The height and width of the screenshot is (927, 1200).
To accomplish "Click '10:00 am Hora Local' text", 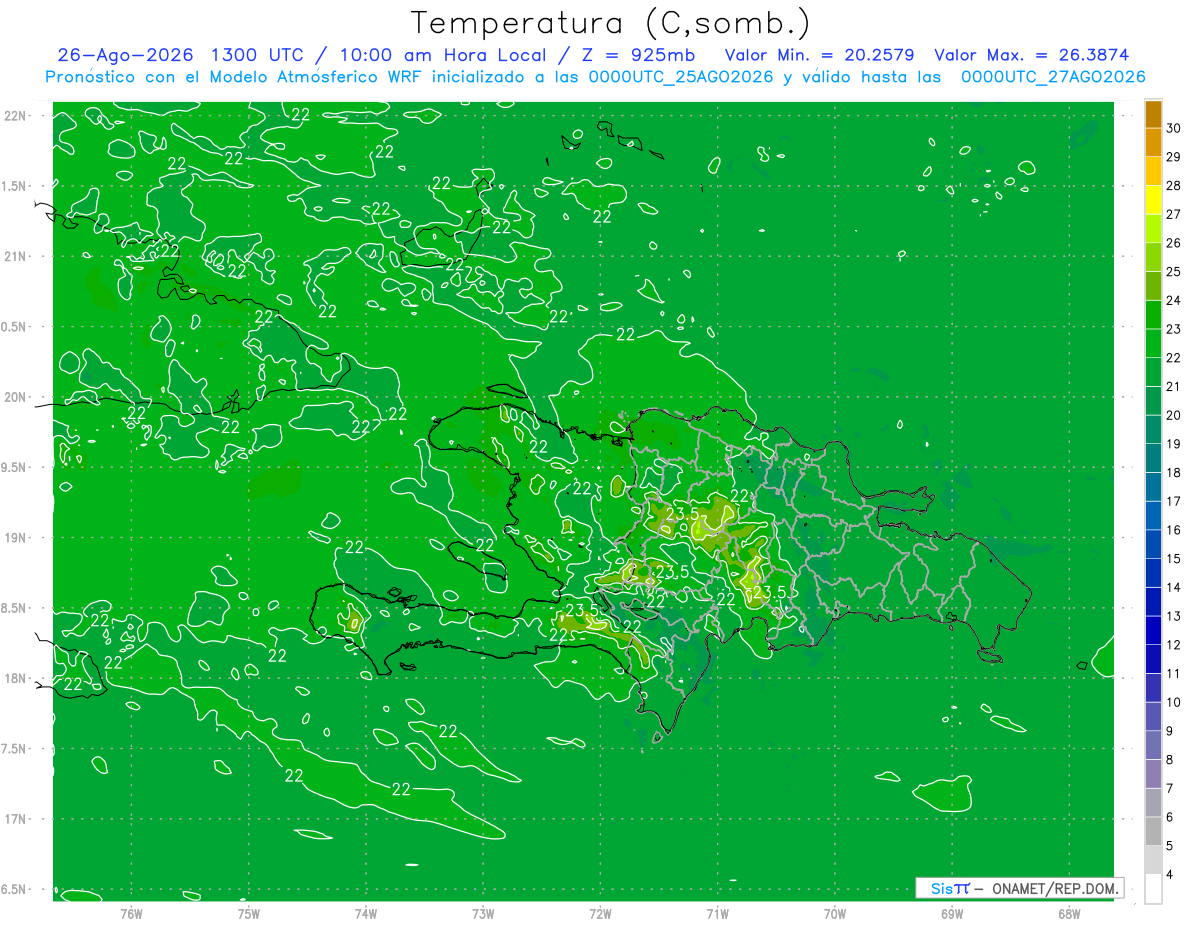I will tap(442, 55).
